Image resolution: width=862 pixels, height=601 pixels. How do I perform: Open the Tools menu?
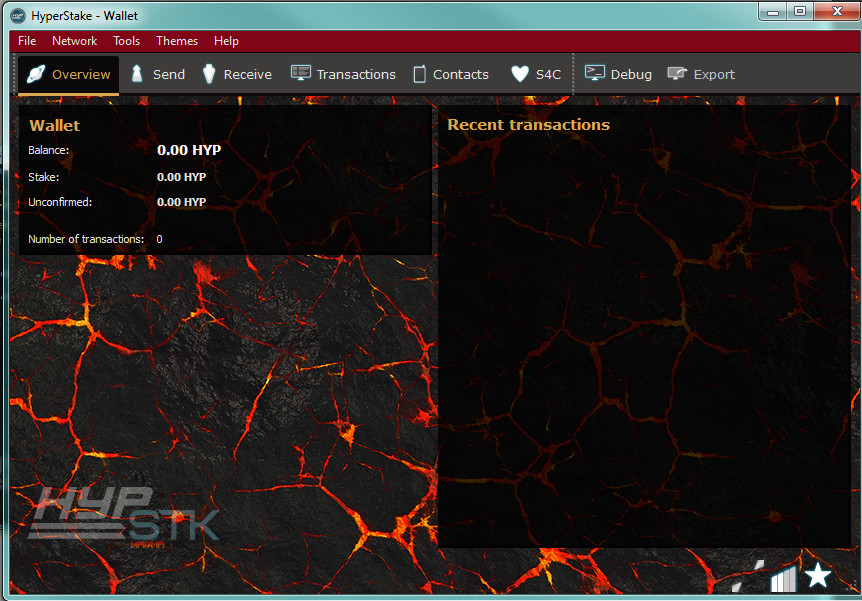pos(126,41)
